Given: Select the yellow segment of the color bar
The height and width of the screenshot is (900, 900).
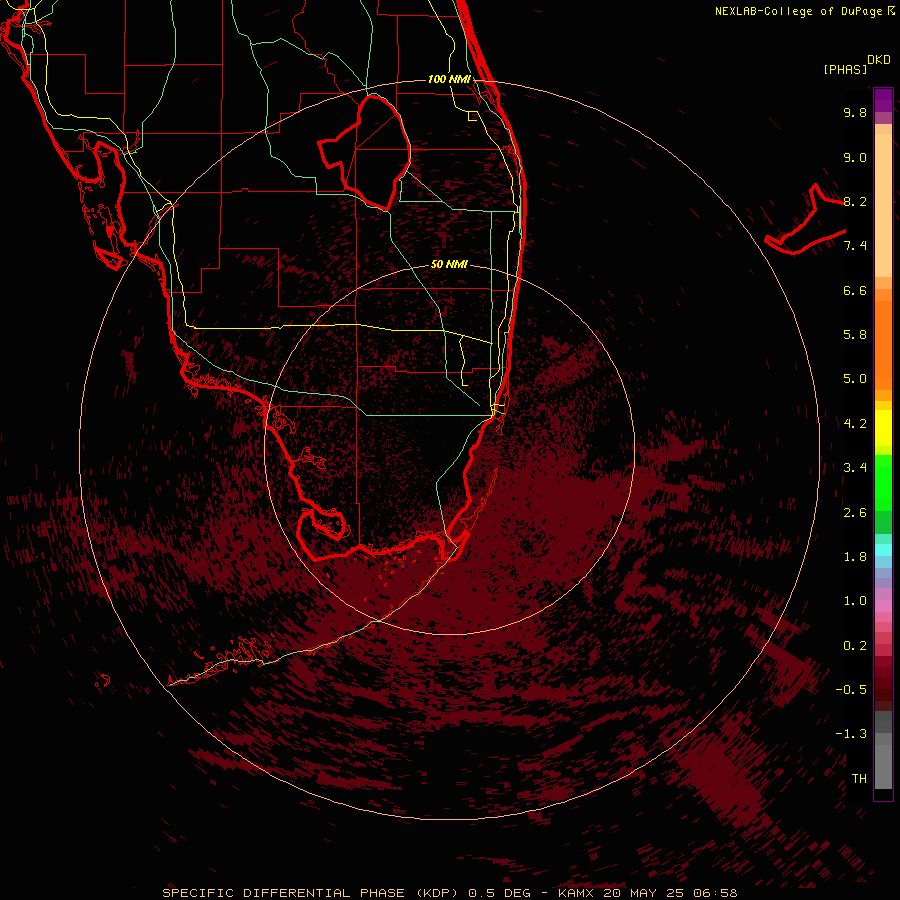Looking at the screenshot, I should [x=883, y=428].
